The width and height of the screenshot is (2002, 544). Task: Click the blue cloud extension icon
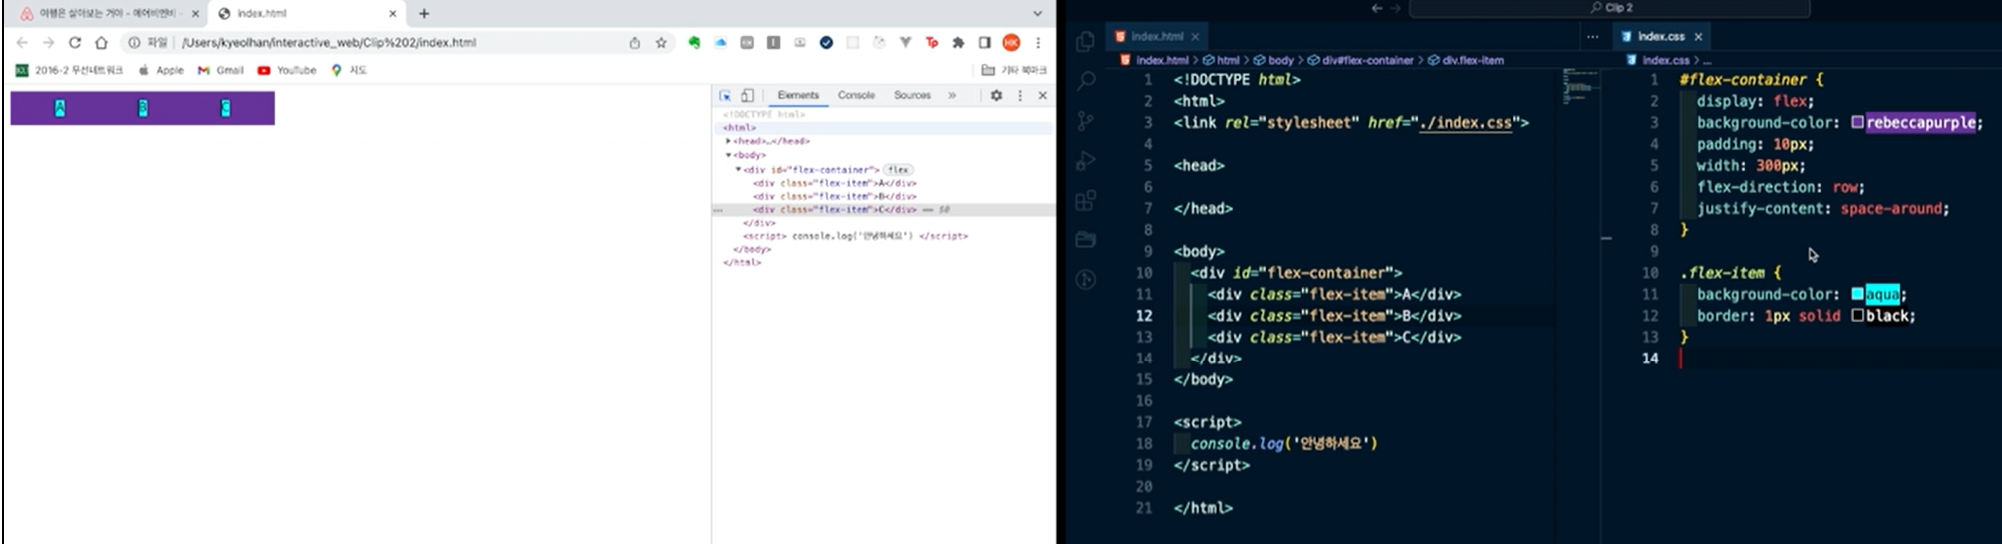720,43
